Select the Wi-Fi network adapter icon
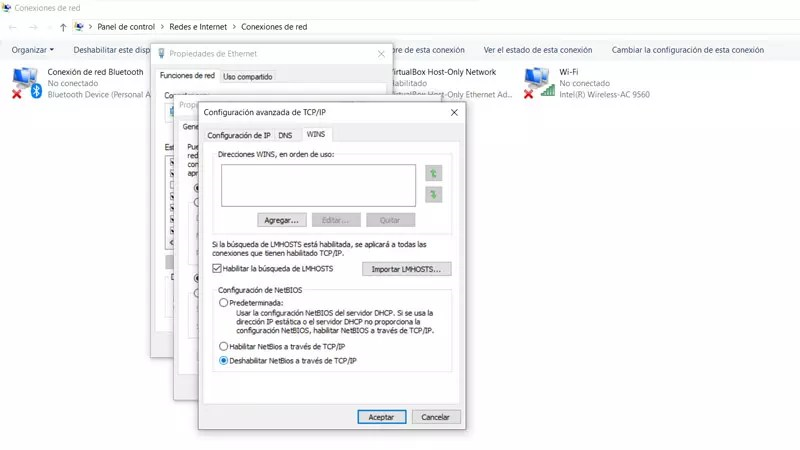 [538, 82]
